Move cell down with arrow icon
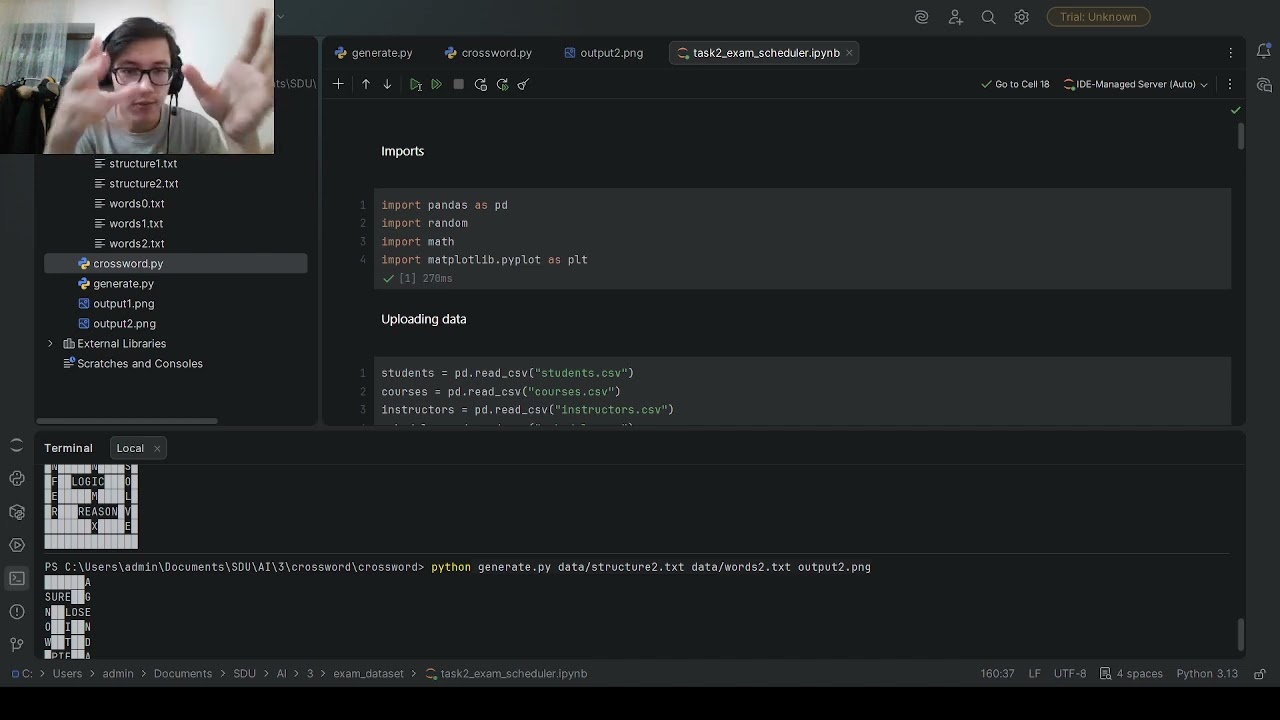The image size is (1280, 720). (x=387, y=84)
